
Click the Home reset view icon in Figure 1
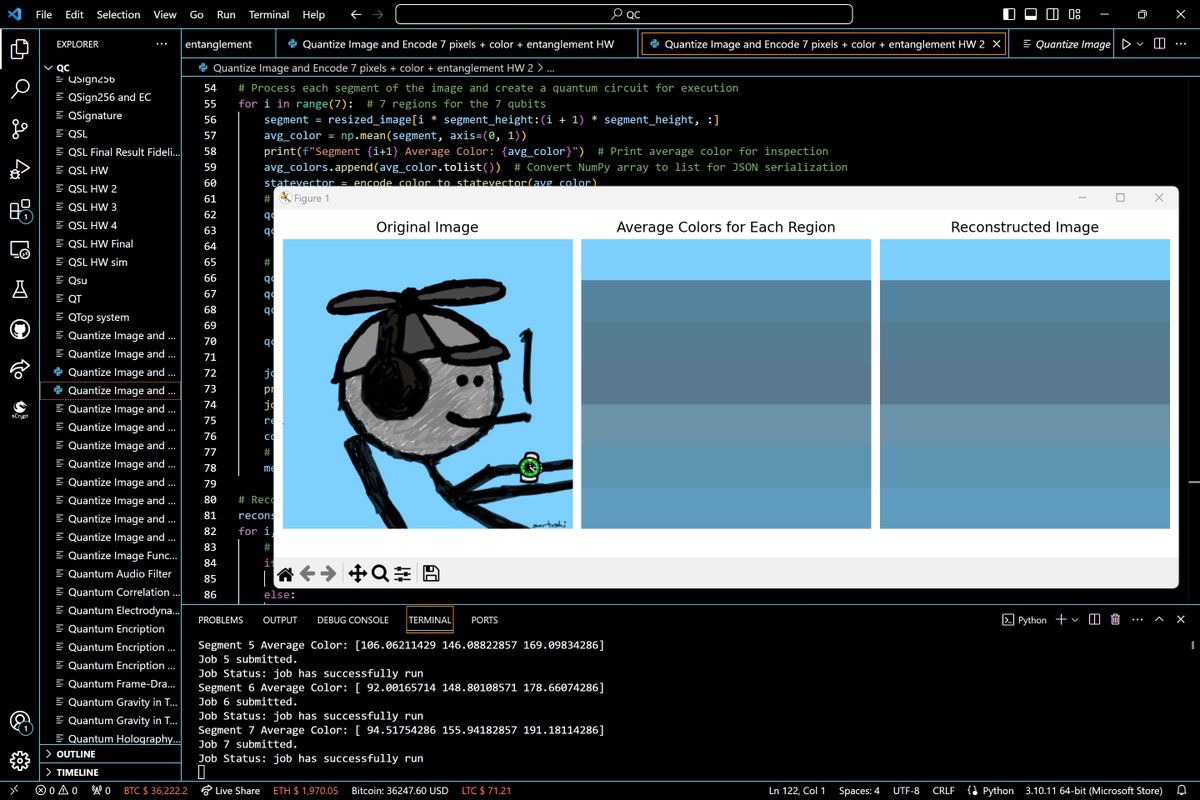tap(286, 573)
